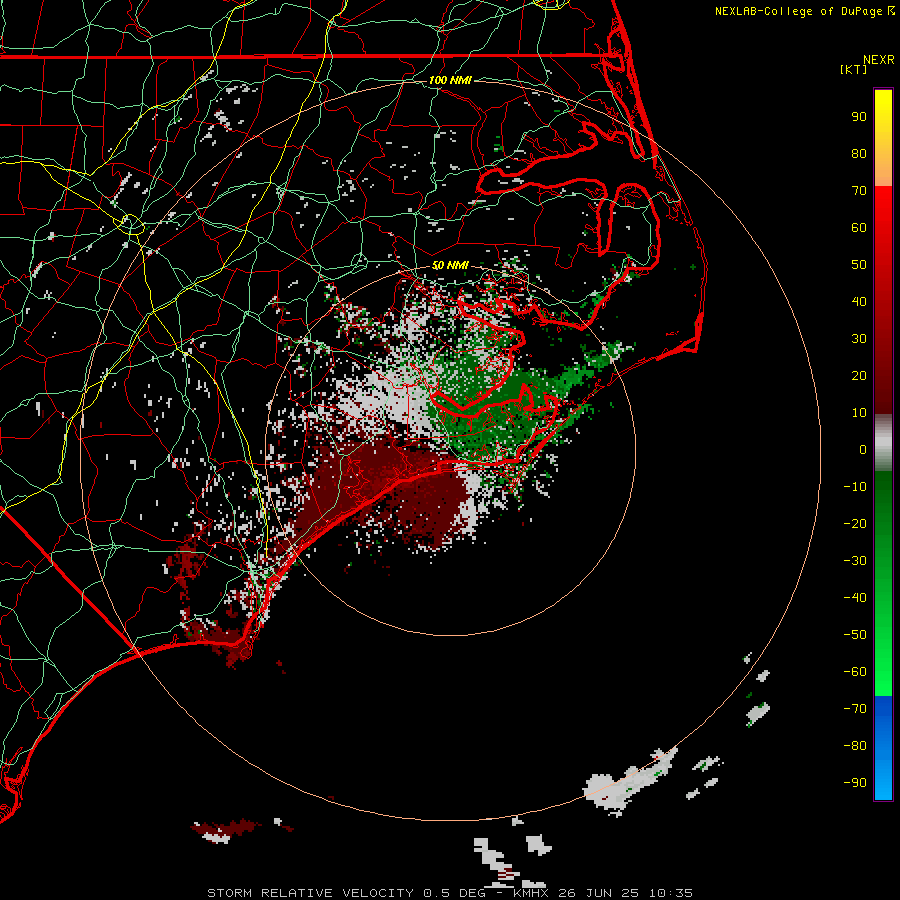
Task: Click the -80 value on the velocity scale
Action: [855, 746]
